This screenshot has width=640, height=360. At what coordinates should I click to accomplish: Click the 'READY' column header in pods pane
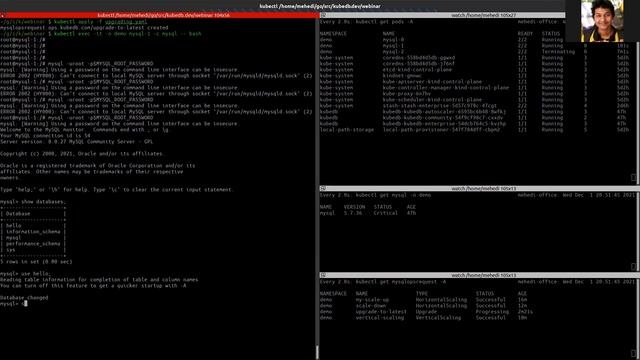tap(525, 33)
